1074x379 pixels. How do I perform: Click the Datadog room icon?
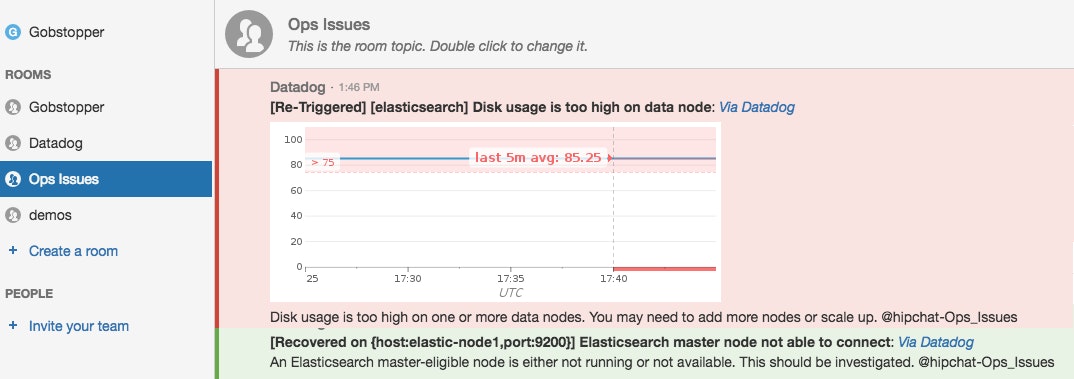click(13, 143)
